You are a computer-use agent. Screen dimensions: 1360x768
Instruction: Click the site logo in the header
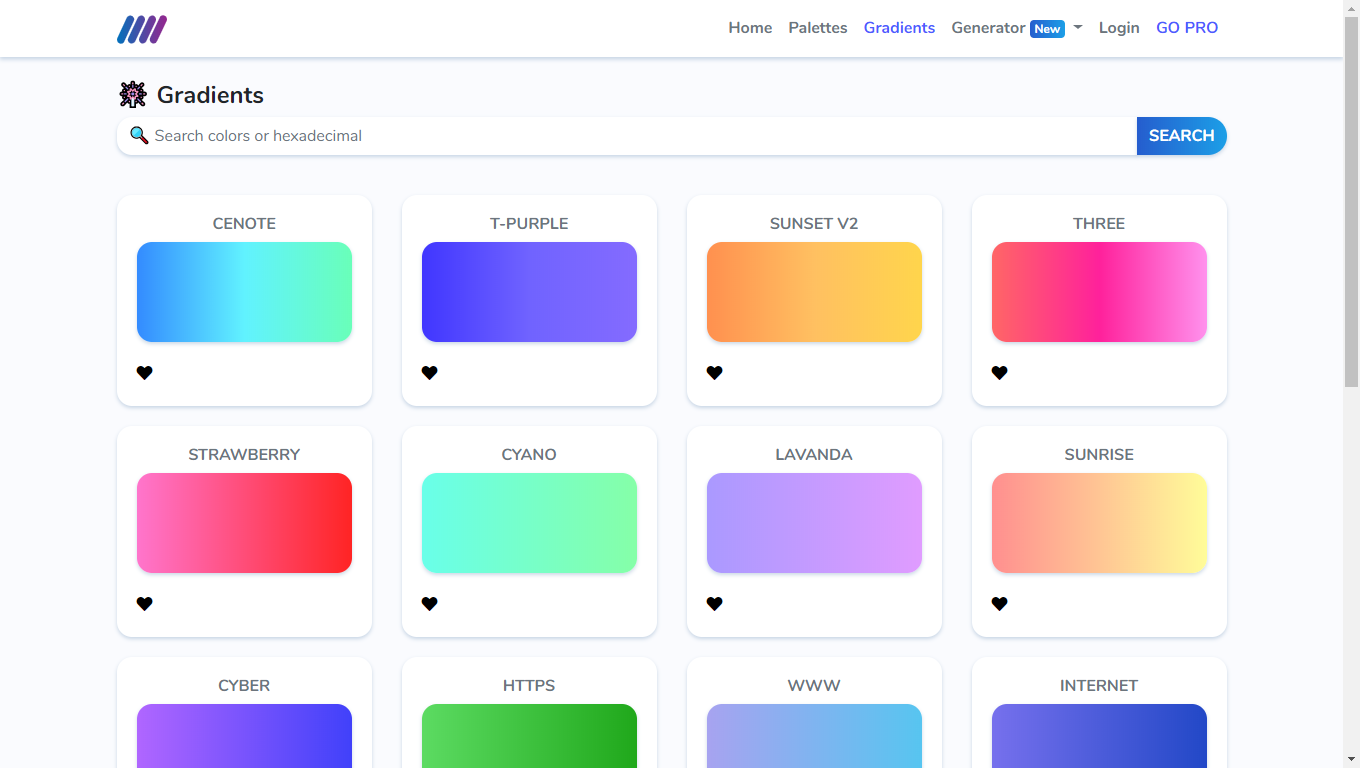tap(142, 29)
